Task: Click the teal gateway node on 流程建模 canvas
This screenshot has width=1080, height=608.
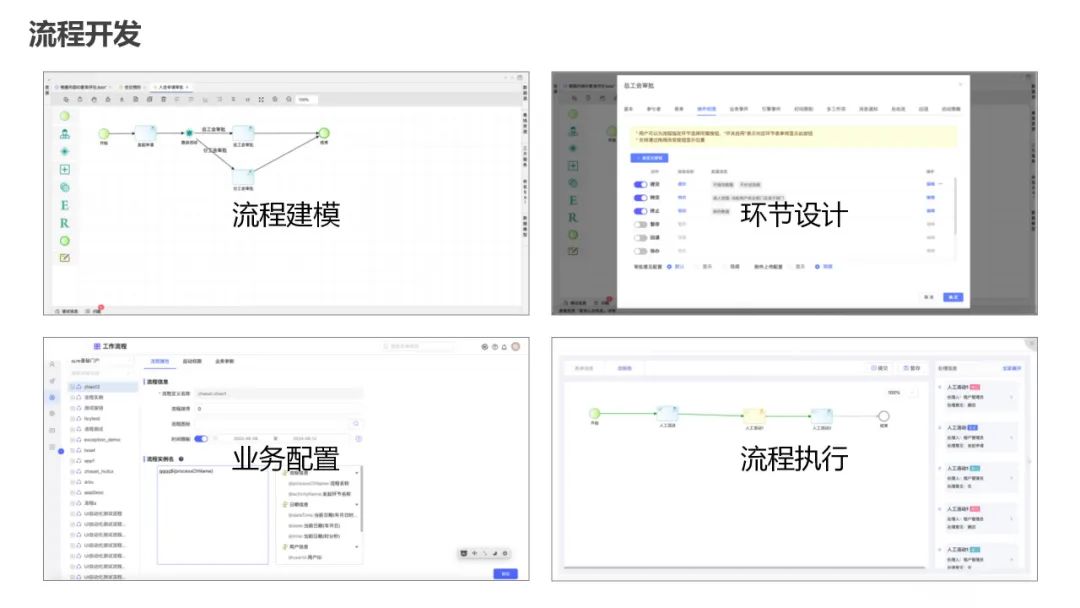Action: 189,133
